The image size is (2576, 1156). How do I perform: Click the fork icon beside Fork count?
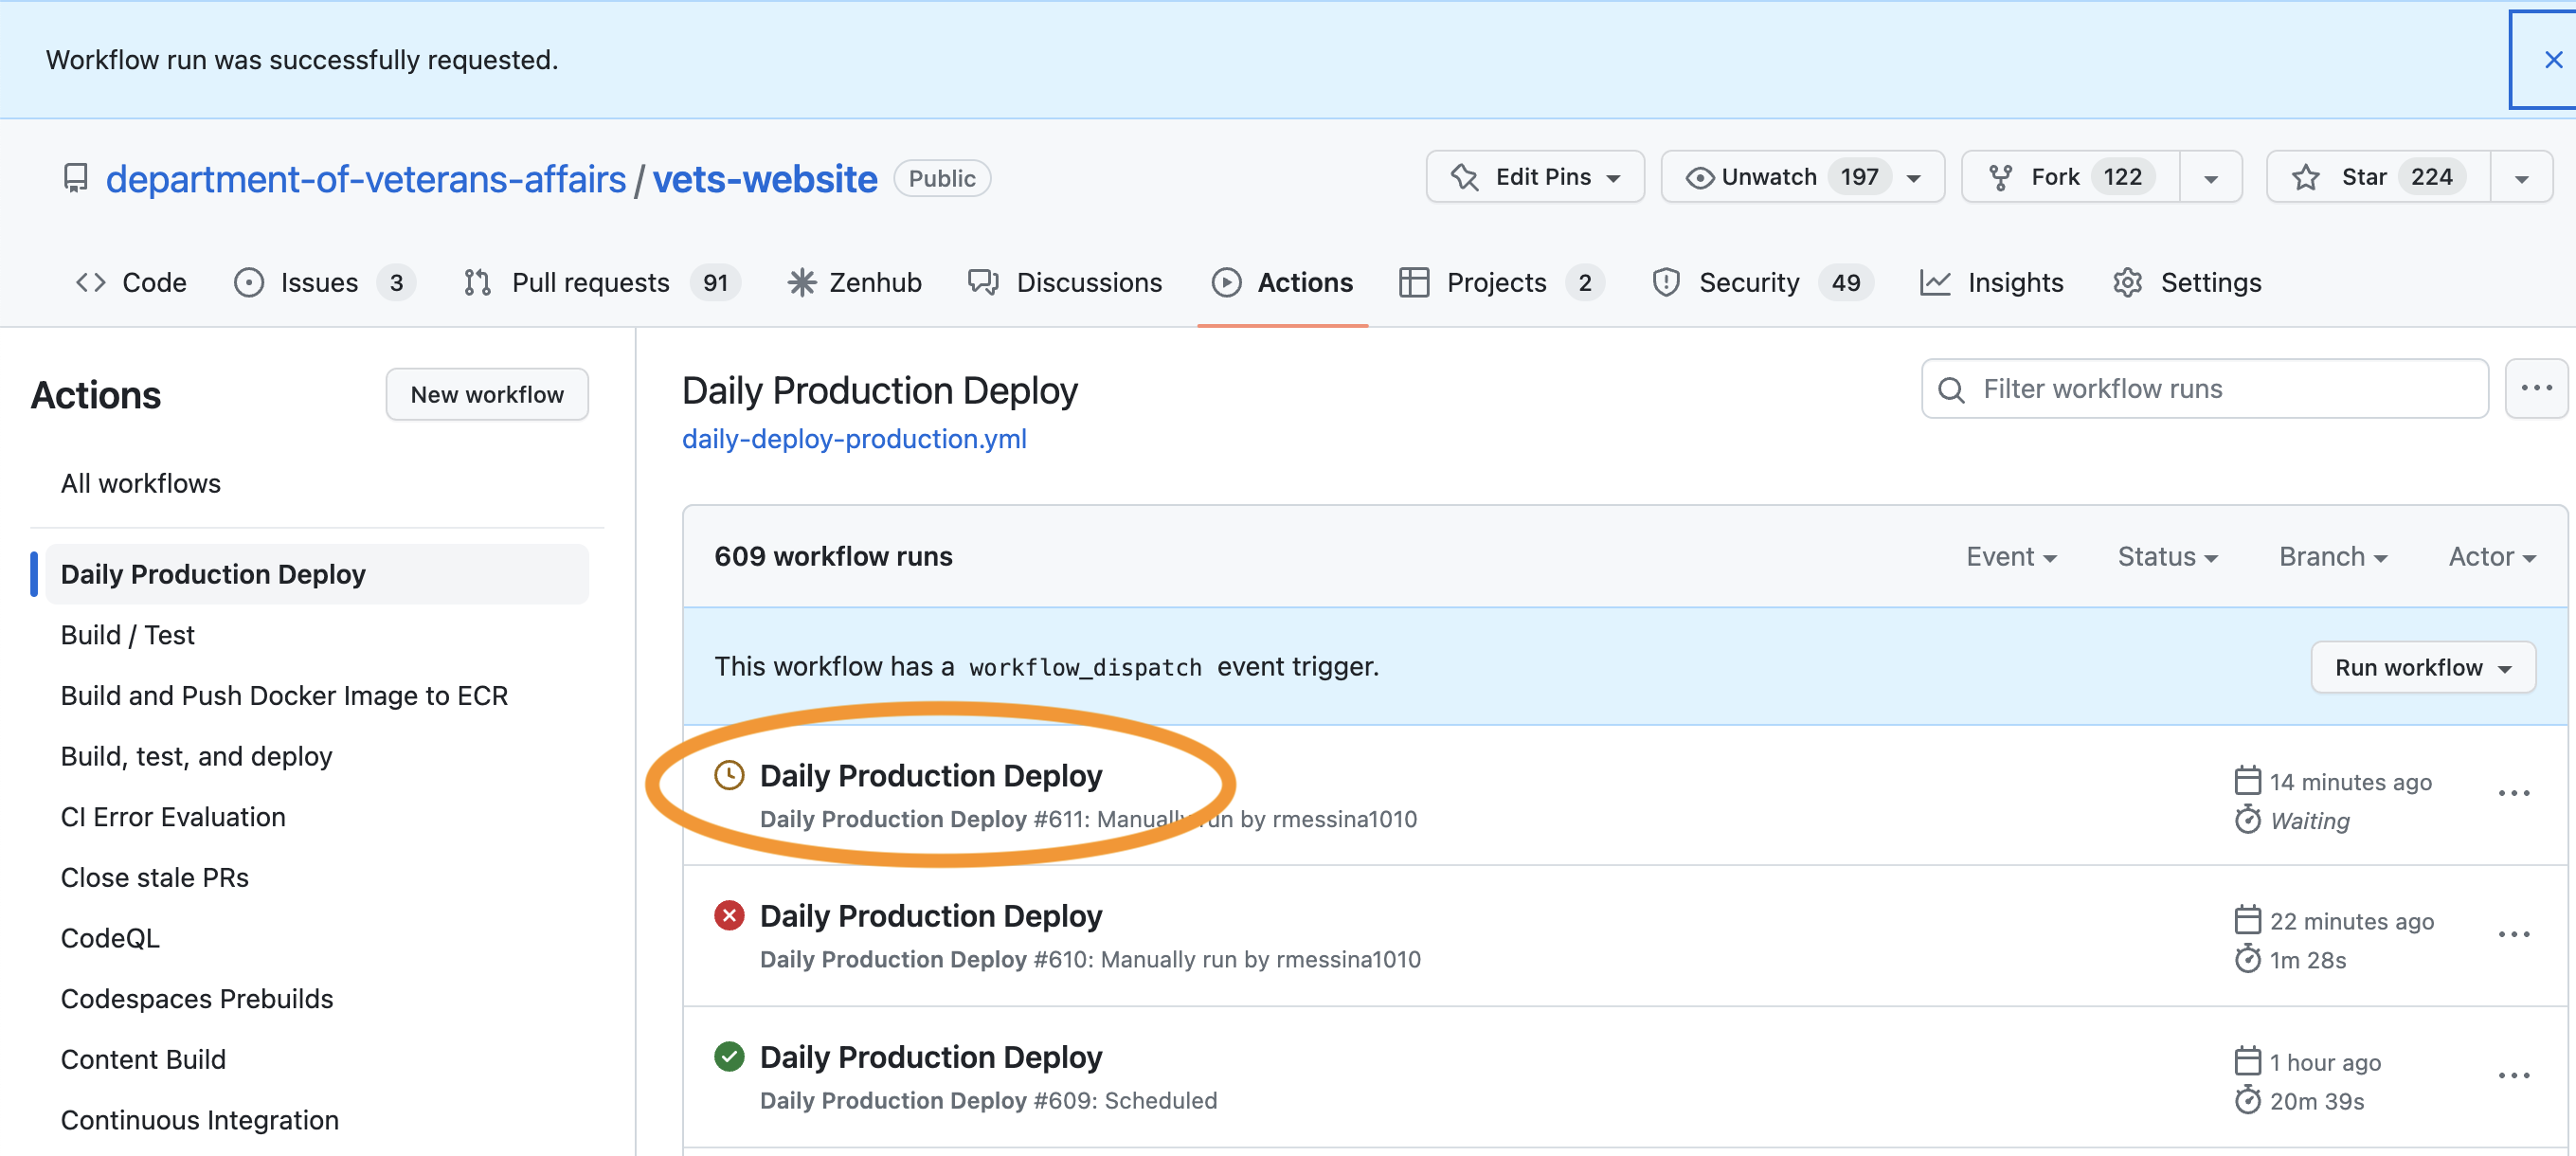click(x=2001, y=176)
